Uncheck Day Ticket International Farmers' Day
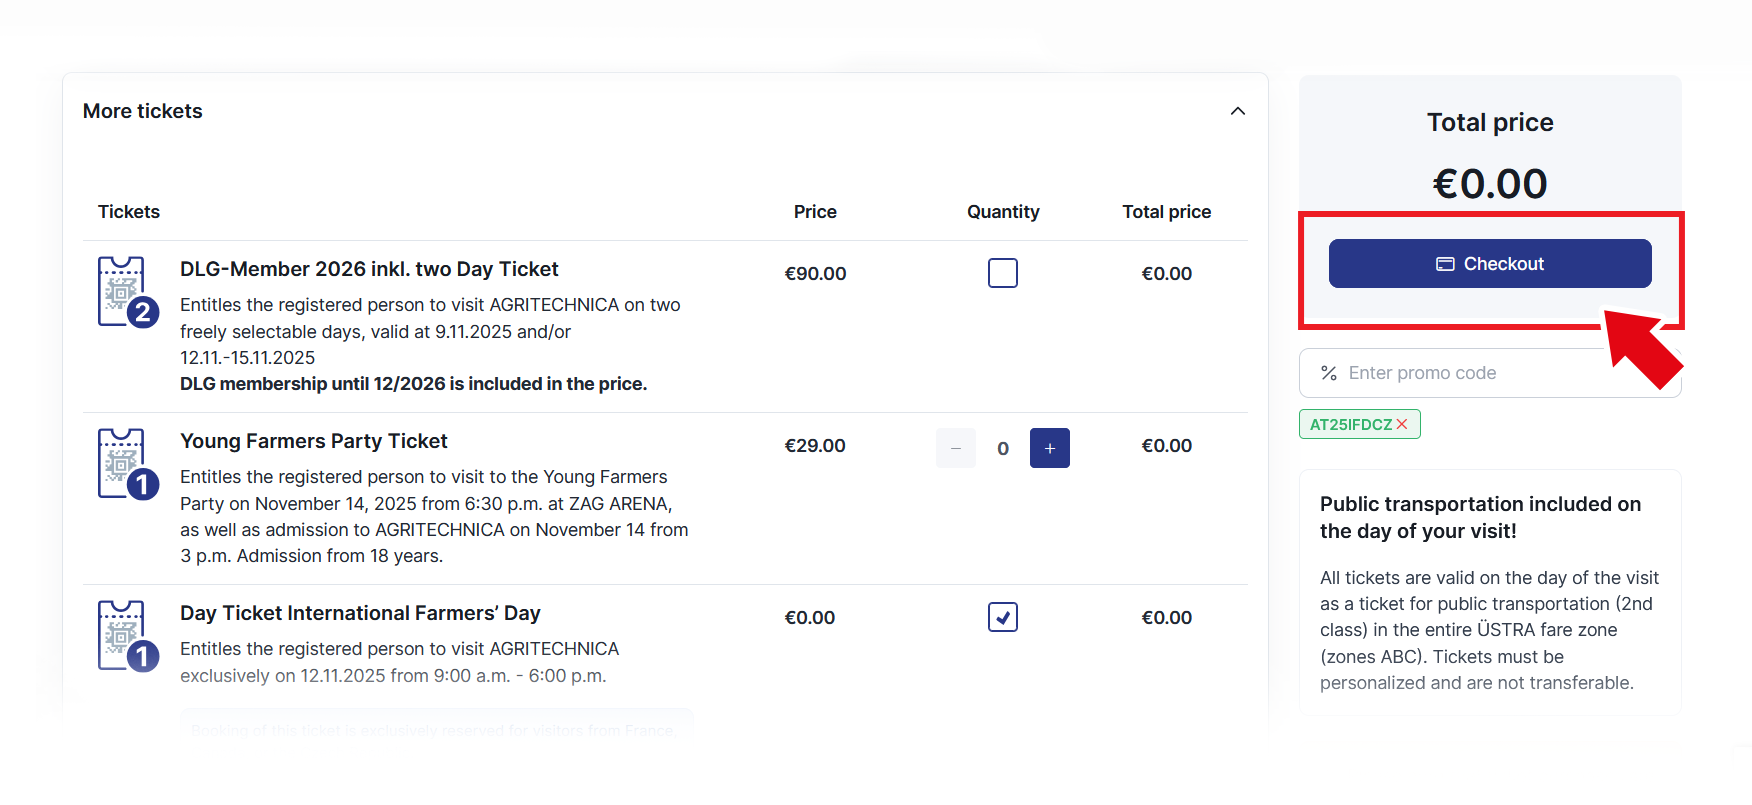Viewport: 1752px width, 805px height. pyautogui.click(x=1002, y=617)
